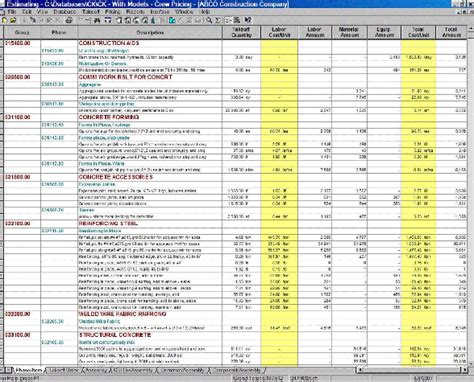Open the Window menu
Image resolution: width=474 pixels, height=382 pixels.
[x=184, y=12]
